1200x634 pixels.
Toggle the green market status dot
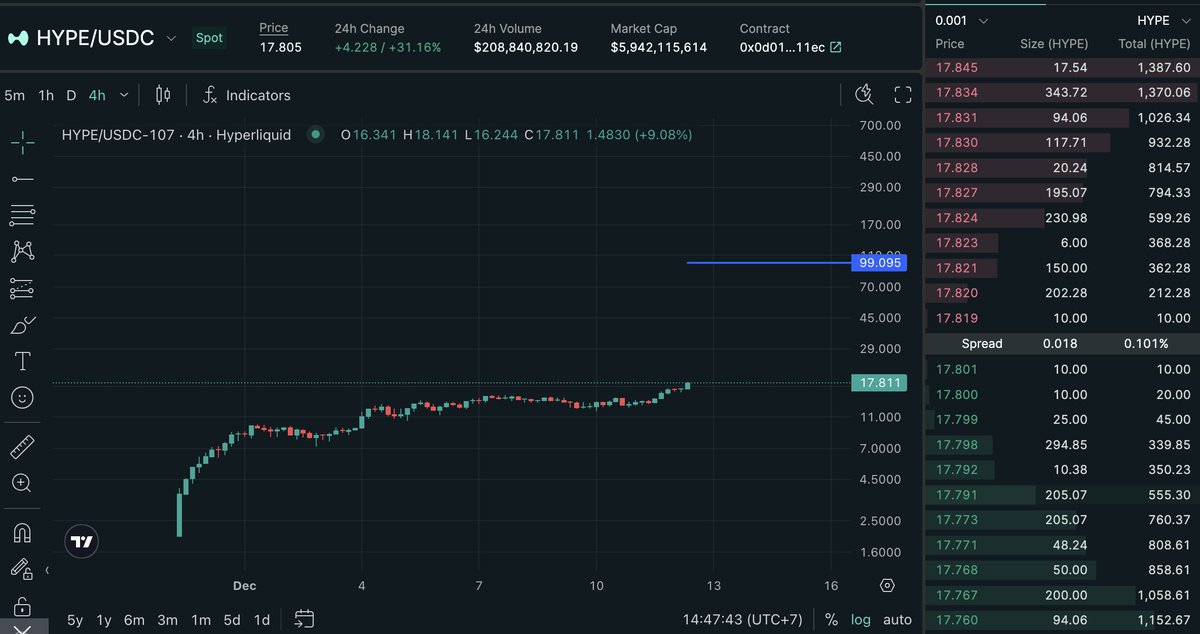(x=315, y=134)
